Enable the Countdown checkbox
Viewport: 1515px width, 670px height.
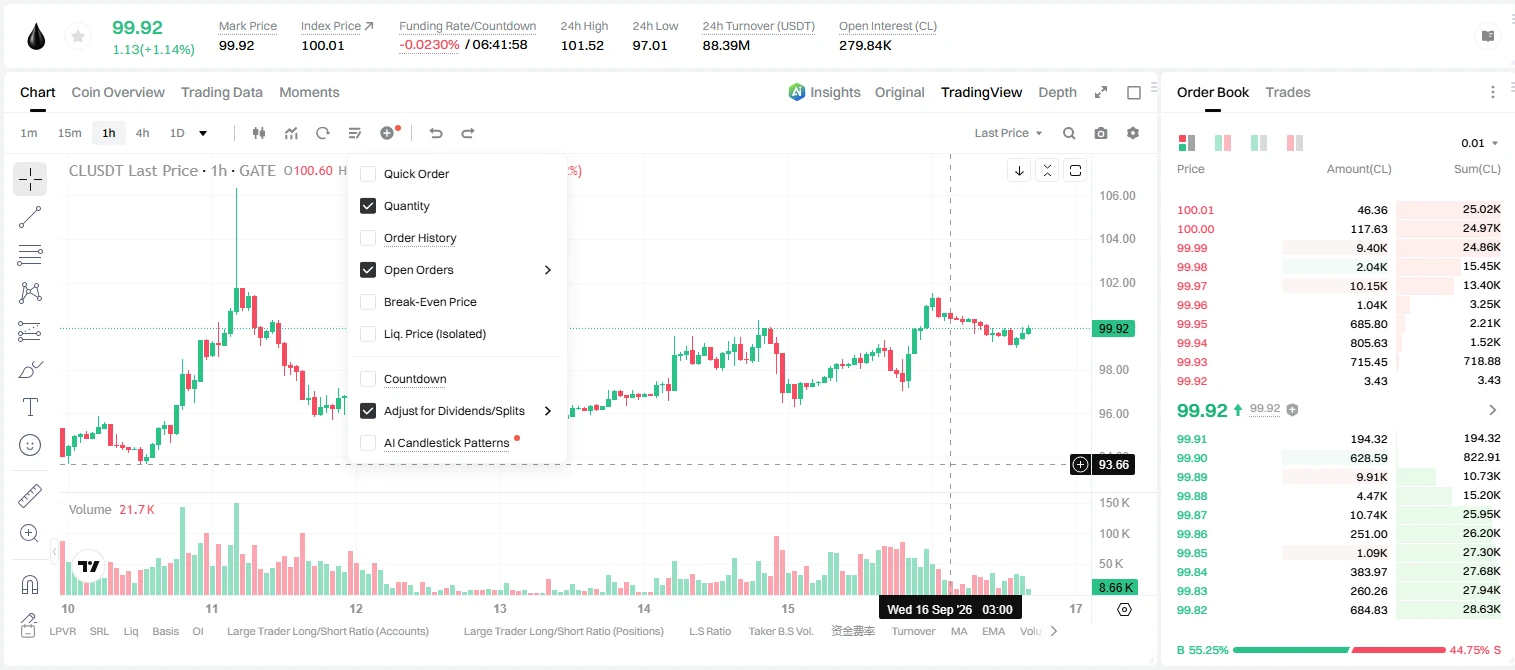tap(368, 379)
